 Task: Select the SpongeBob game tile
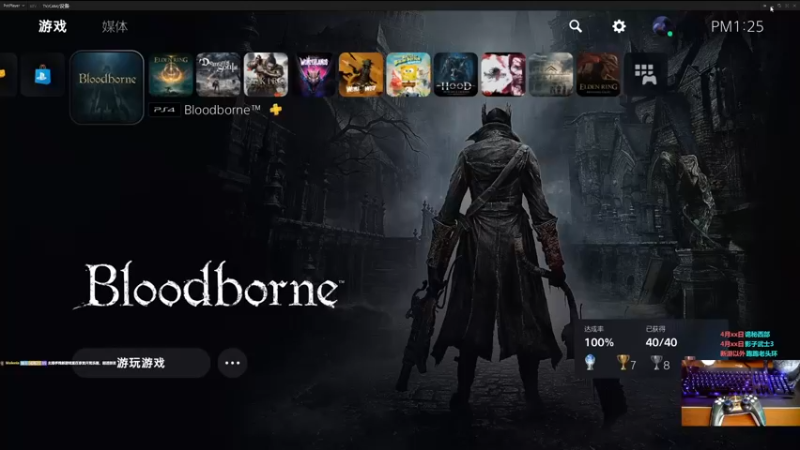click(408, 74)
